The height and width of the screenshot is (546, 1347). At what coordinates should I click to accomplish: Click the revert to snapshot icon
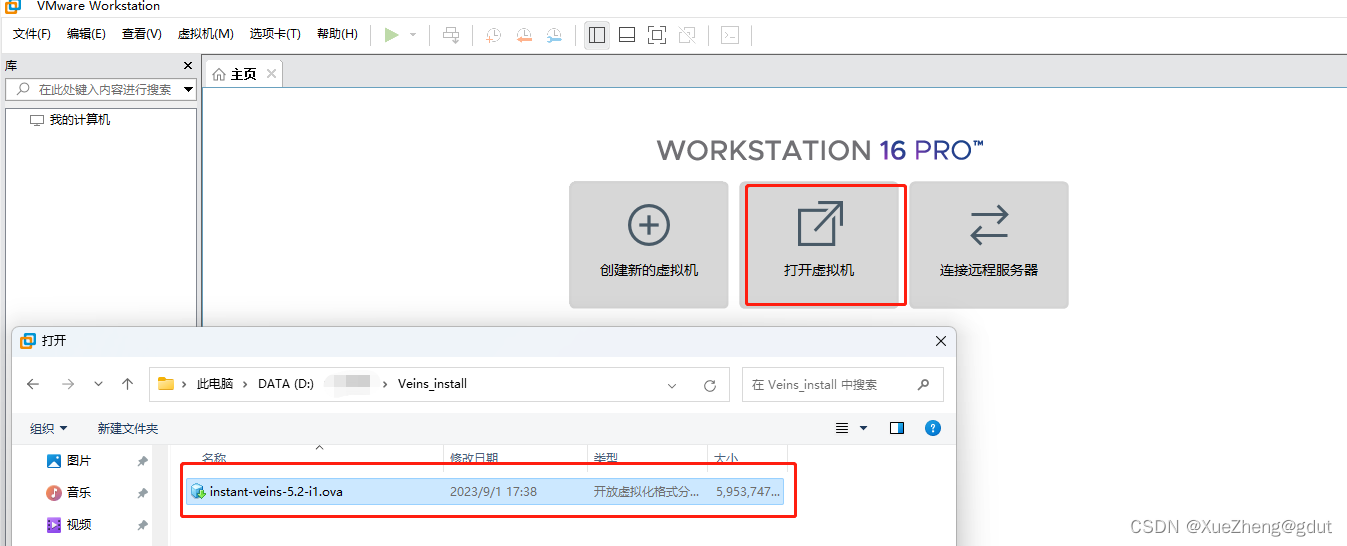pos(524,35)
